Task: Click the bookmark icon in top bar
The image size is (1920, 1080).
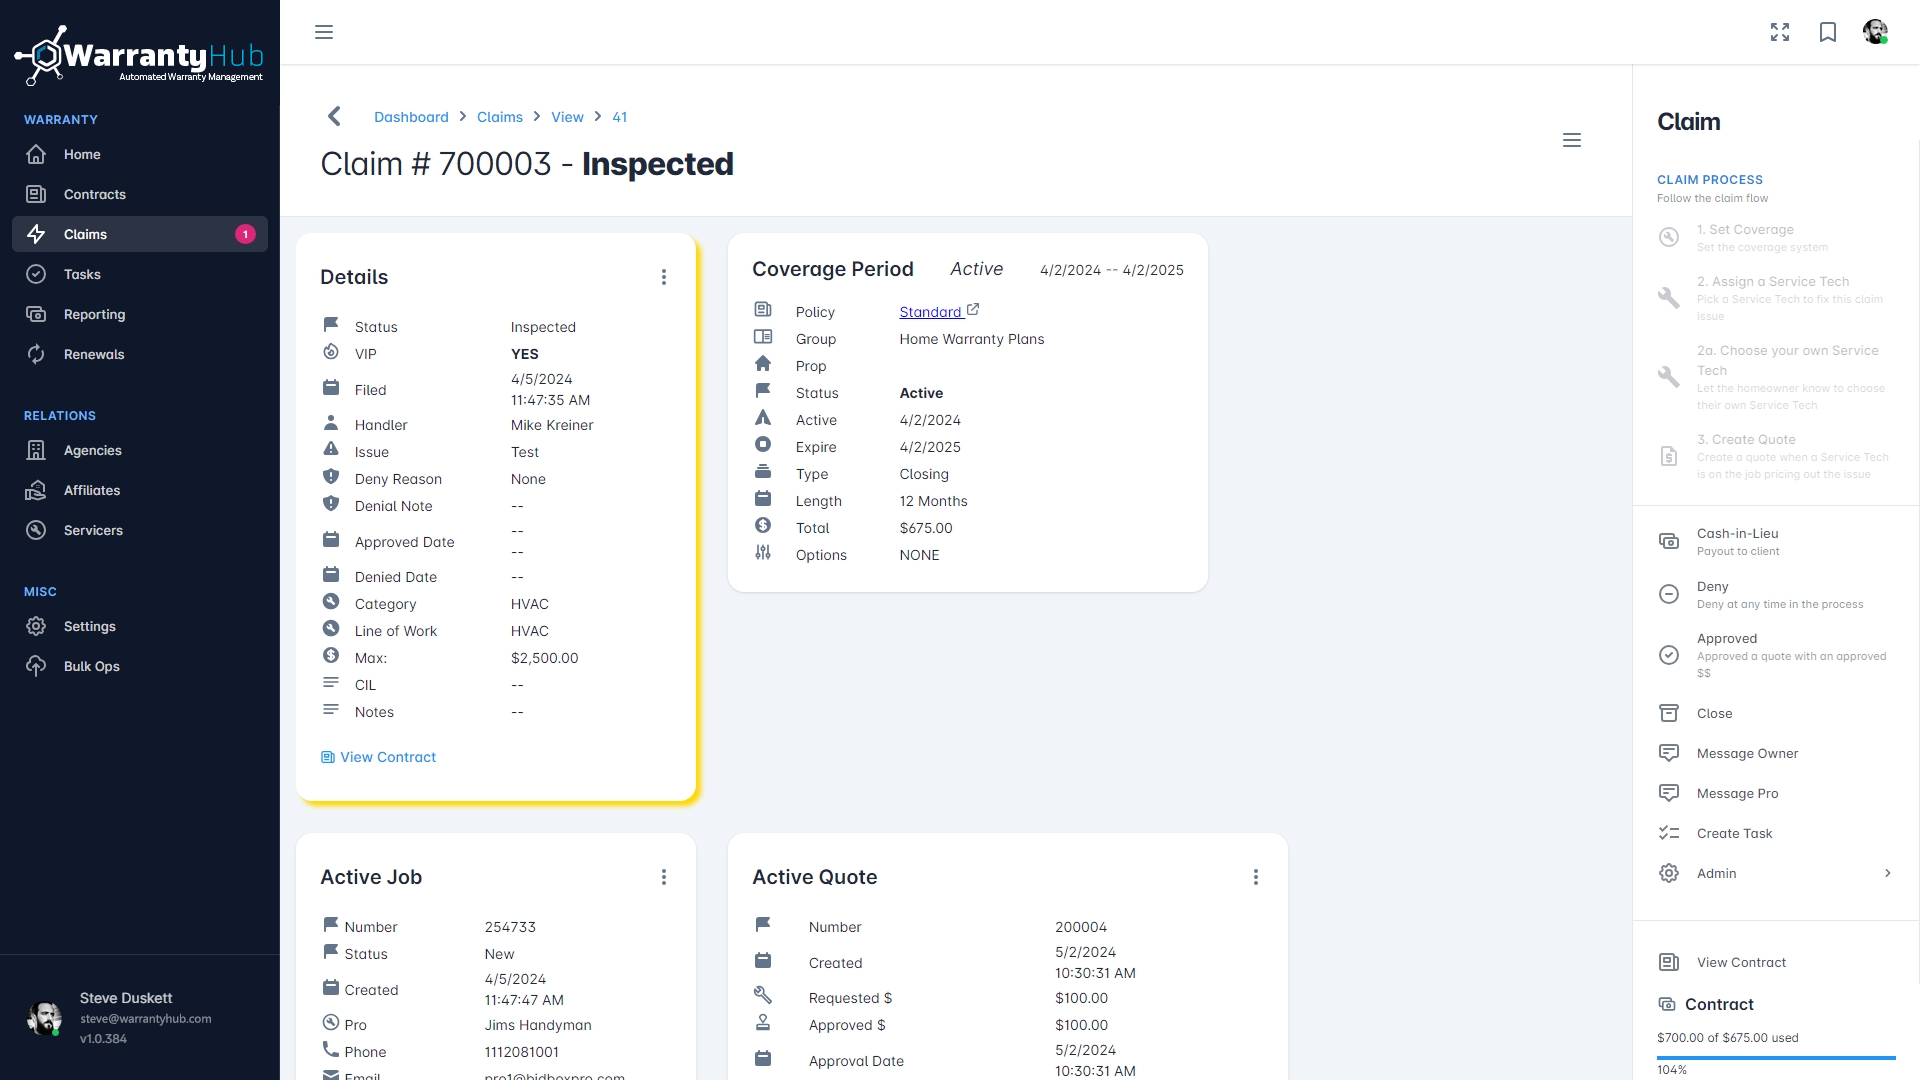Action: 1828,32
